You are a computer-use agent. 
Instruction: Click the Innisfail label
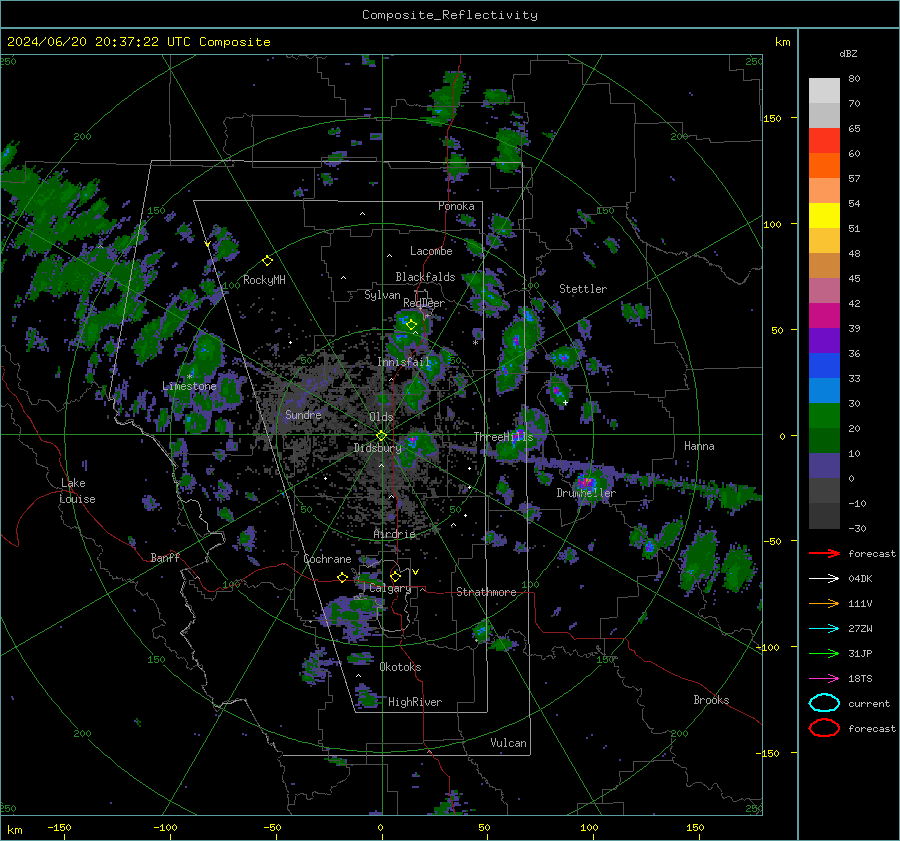(404, 362)
